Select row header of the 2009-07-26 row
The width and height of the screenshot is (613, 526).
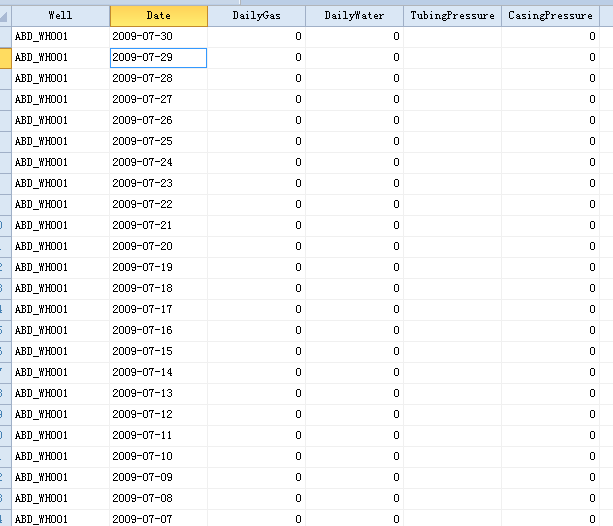click(5, 121)
